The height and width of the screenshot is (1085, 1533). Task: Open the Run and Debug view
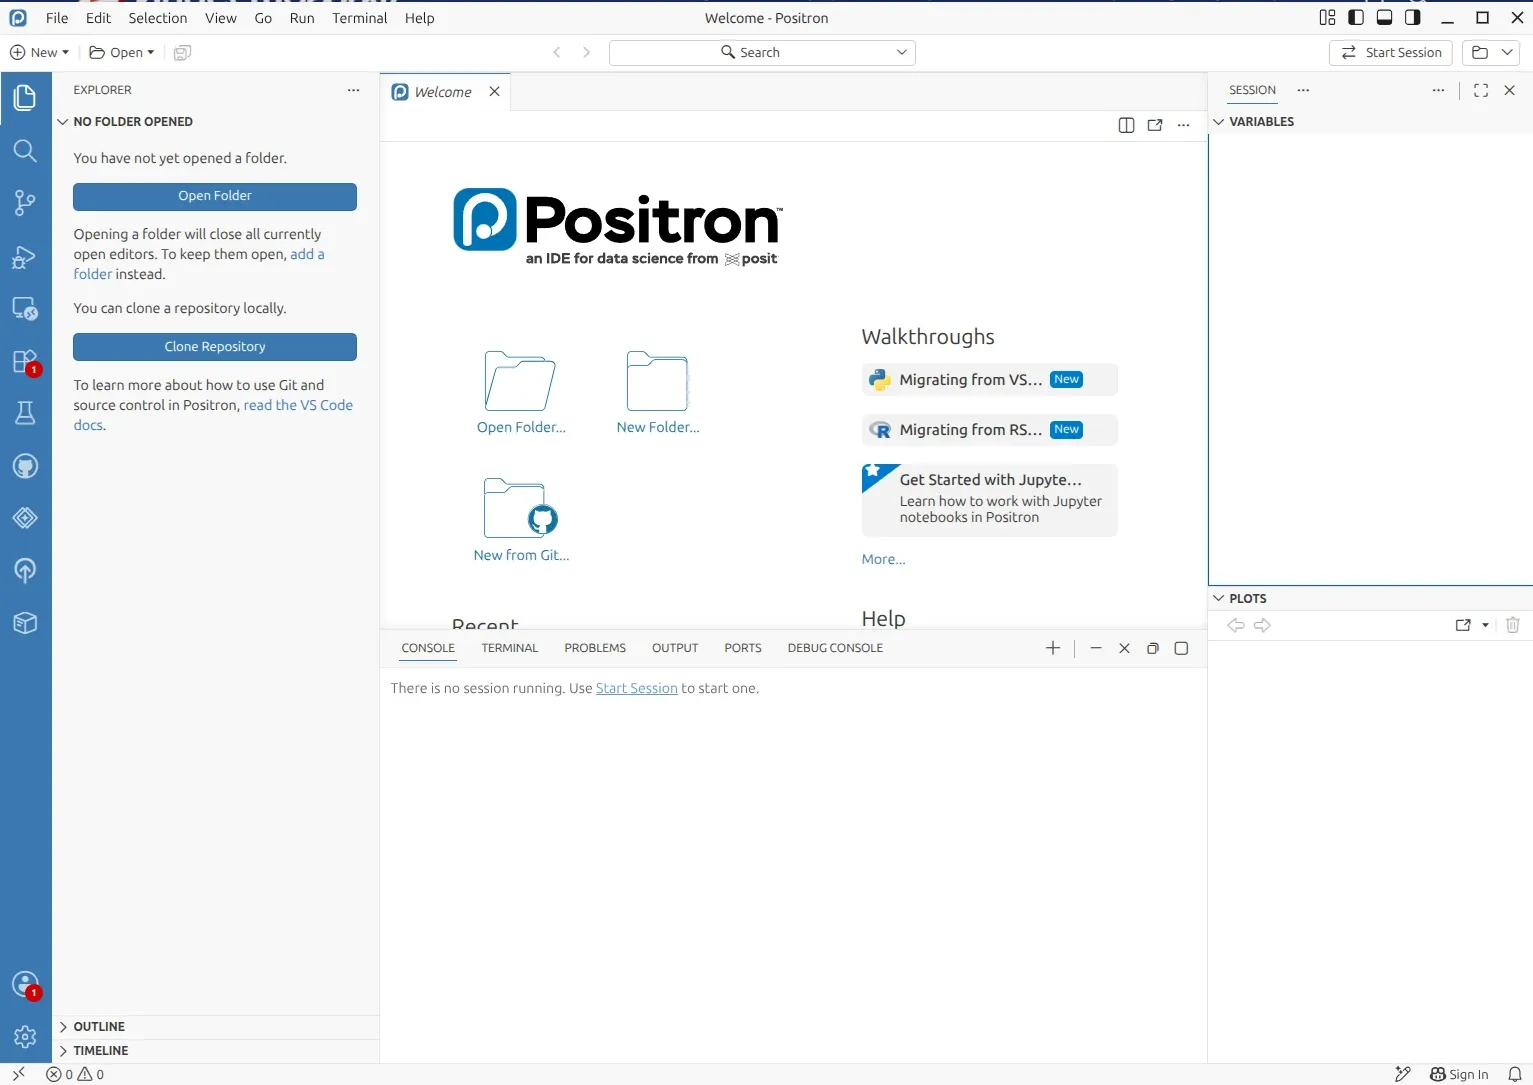coord(25,257)
